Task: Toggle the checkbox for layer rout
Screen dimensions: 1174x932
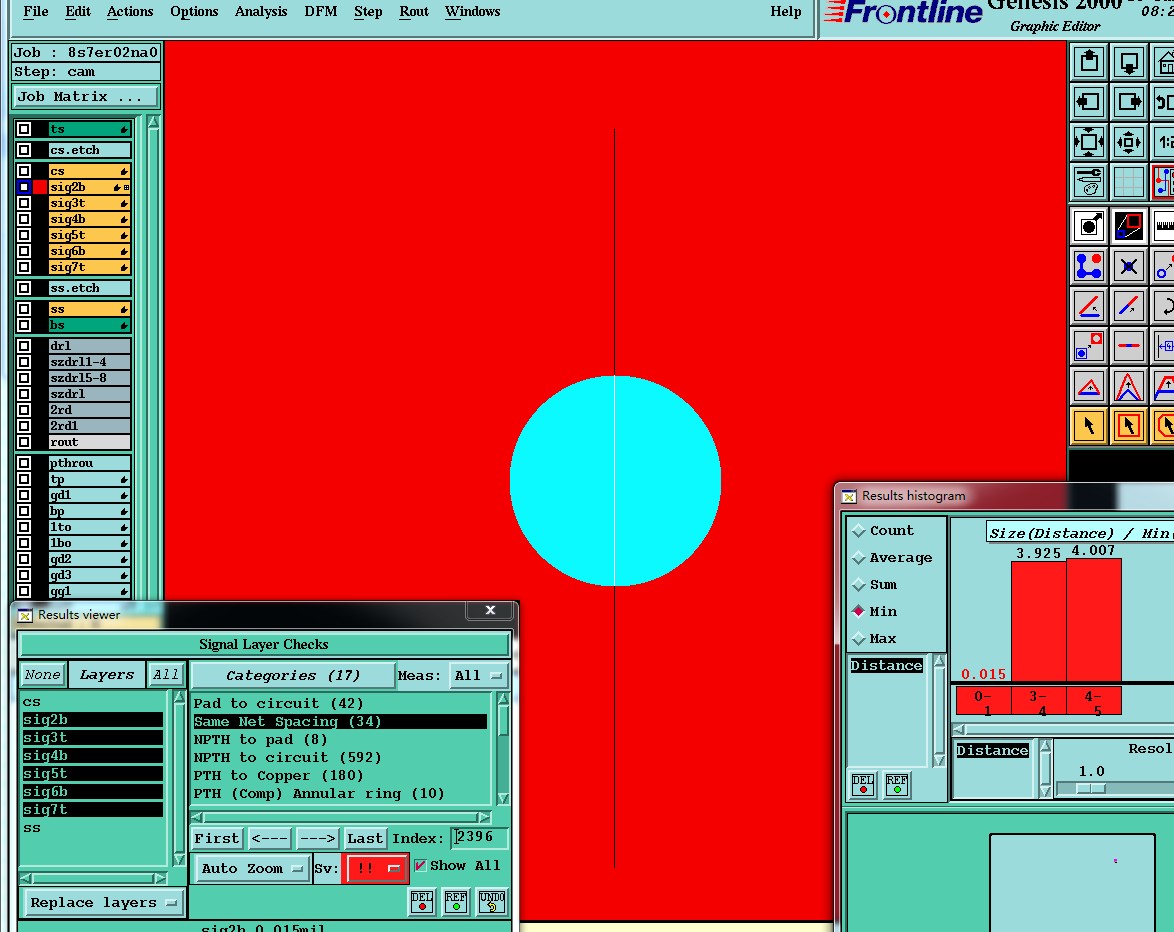Action: pyautogui.click(x=24, y=442)
